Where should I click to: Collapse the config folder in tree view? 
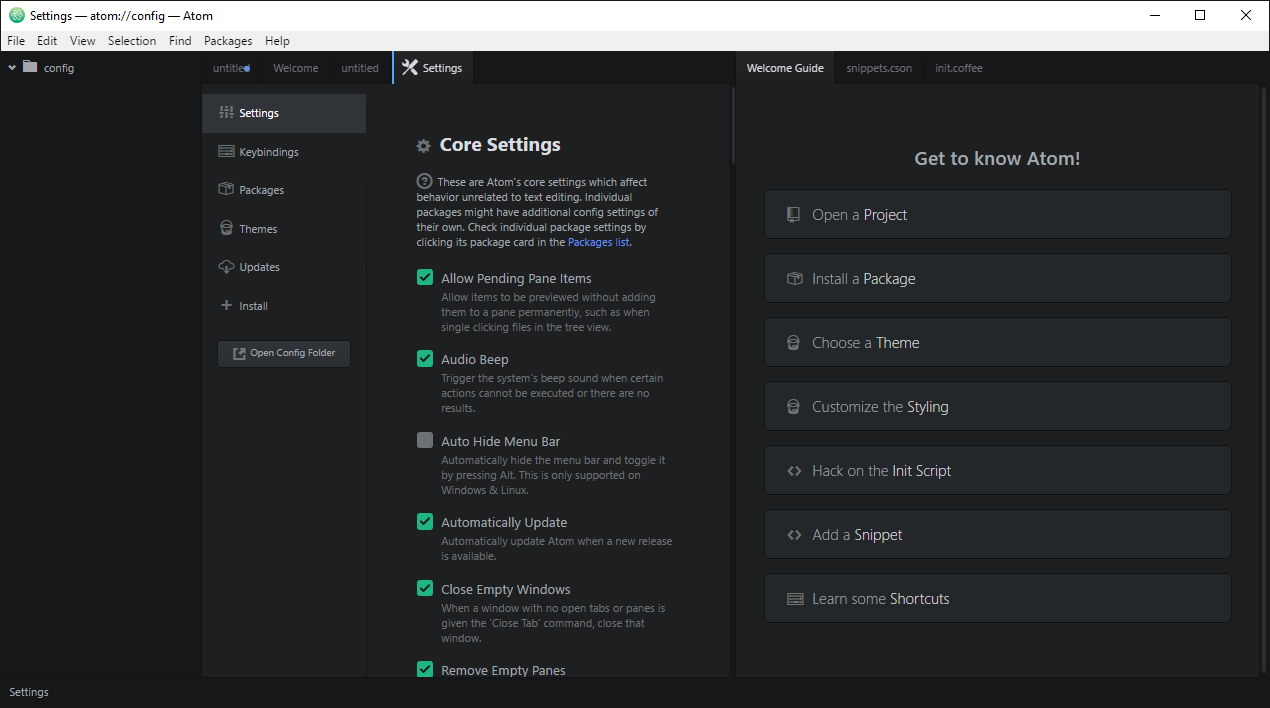tap(11, 67)
